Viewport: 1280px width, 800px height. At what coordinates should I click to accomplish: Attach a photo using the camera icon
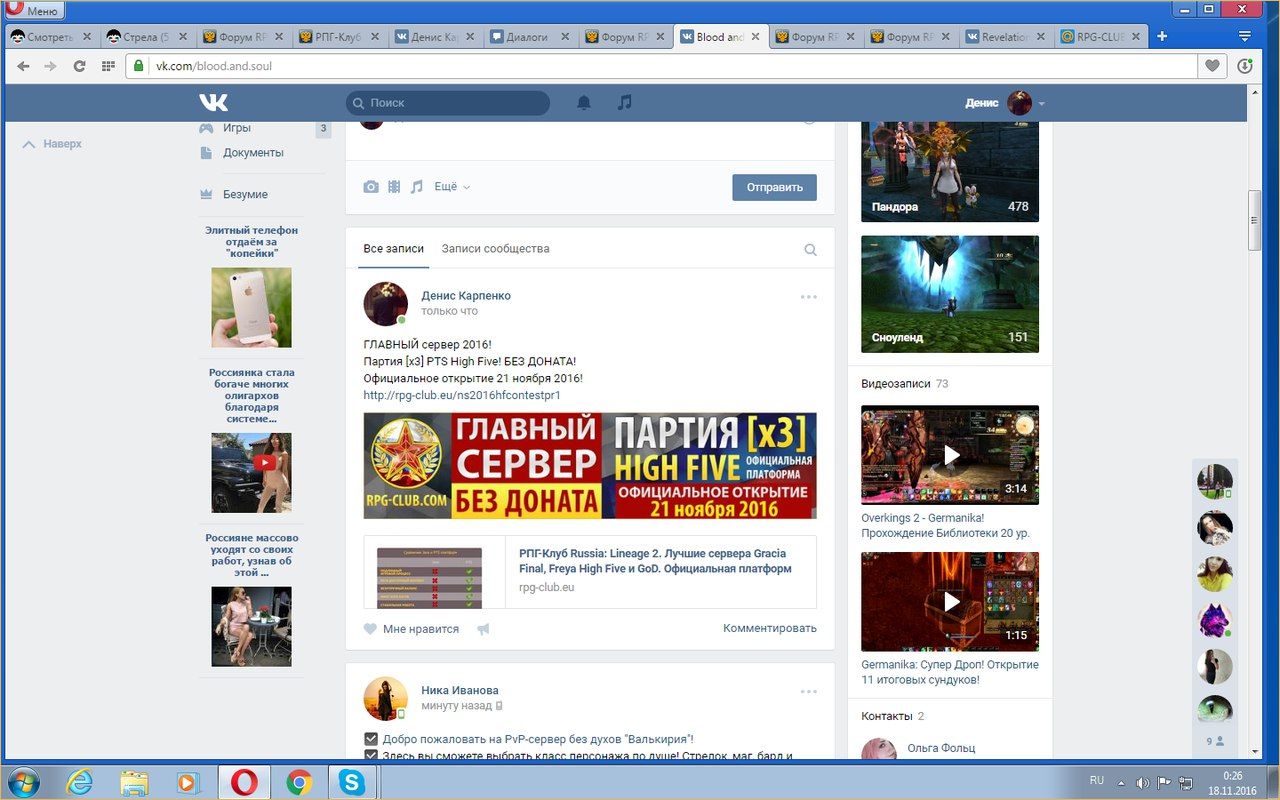click(x=371, y=187)
